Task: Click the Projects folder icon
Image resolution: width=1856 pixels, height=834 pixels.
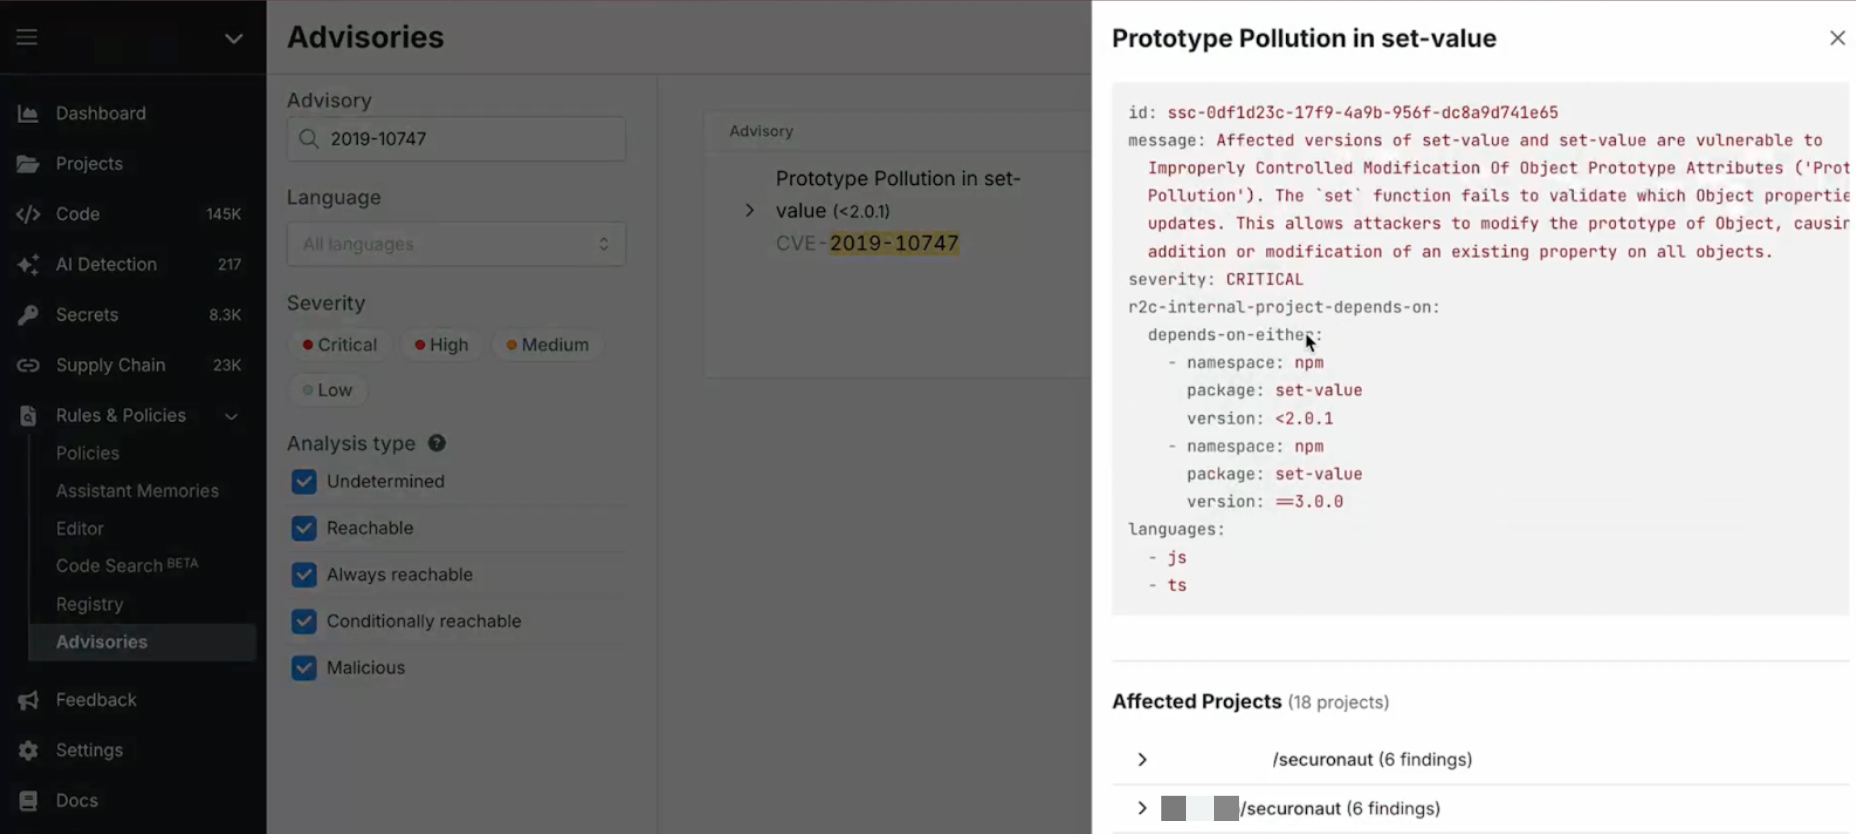Action: tap(28, 164)
